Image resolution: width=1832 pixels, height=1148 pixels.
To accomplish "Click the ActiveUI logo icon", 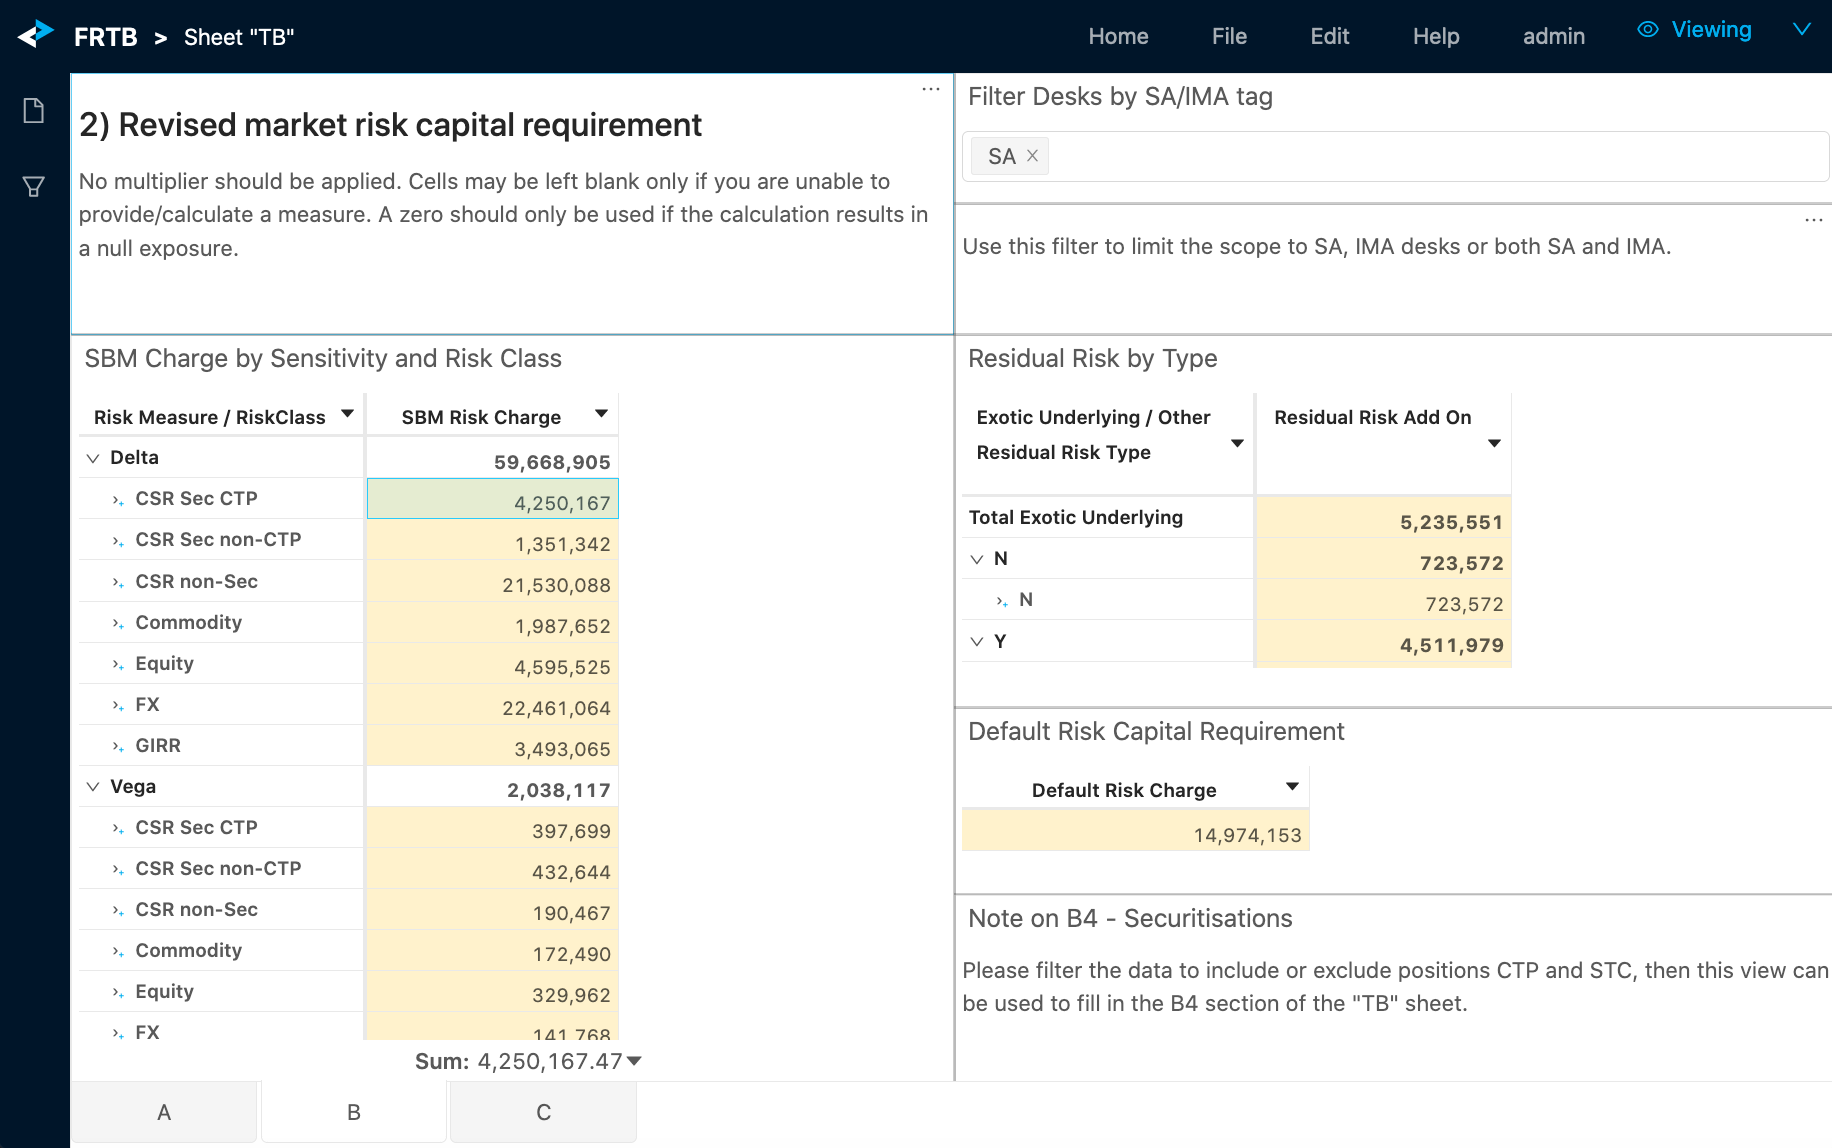I will pyautogui.click(x=36, y=35).
